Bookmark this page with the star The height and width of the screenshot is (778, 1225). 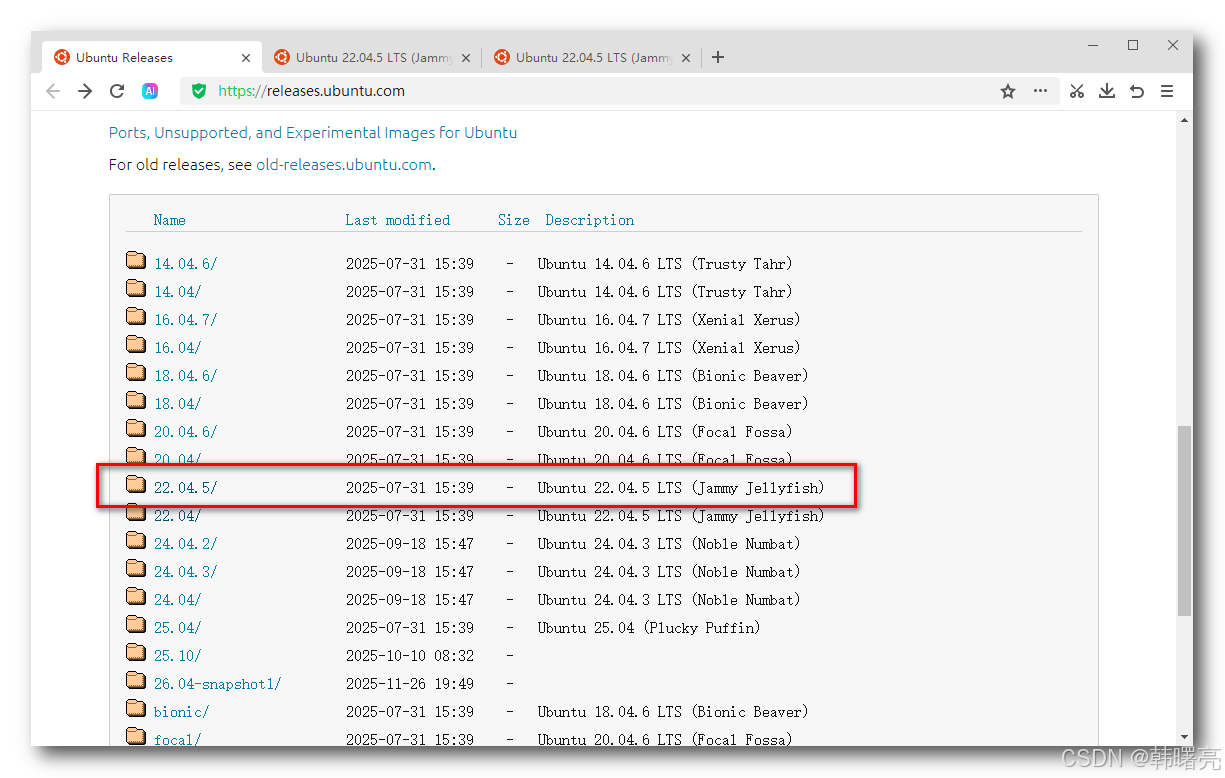click(1008, 91)
